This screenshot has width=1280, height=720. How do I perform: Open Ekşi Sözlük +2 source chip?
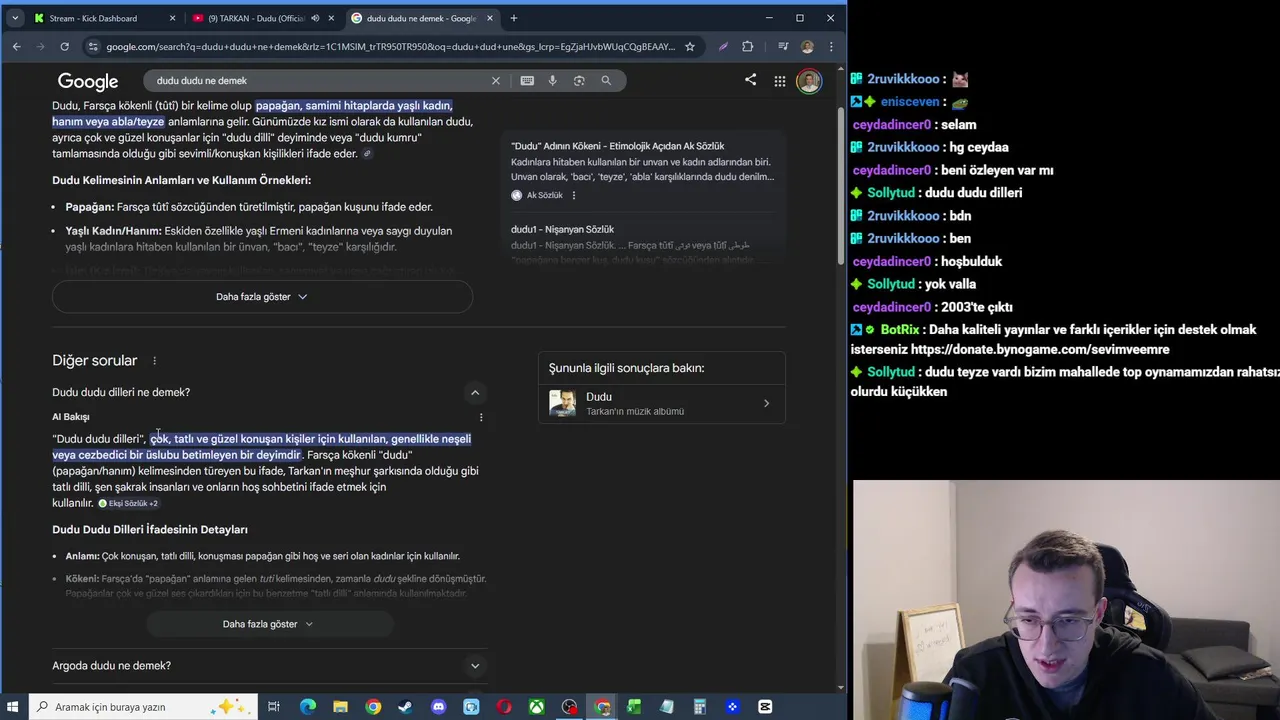coord(128,503)
